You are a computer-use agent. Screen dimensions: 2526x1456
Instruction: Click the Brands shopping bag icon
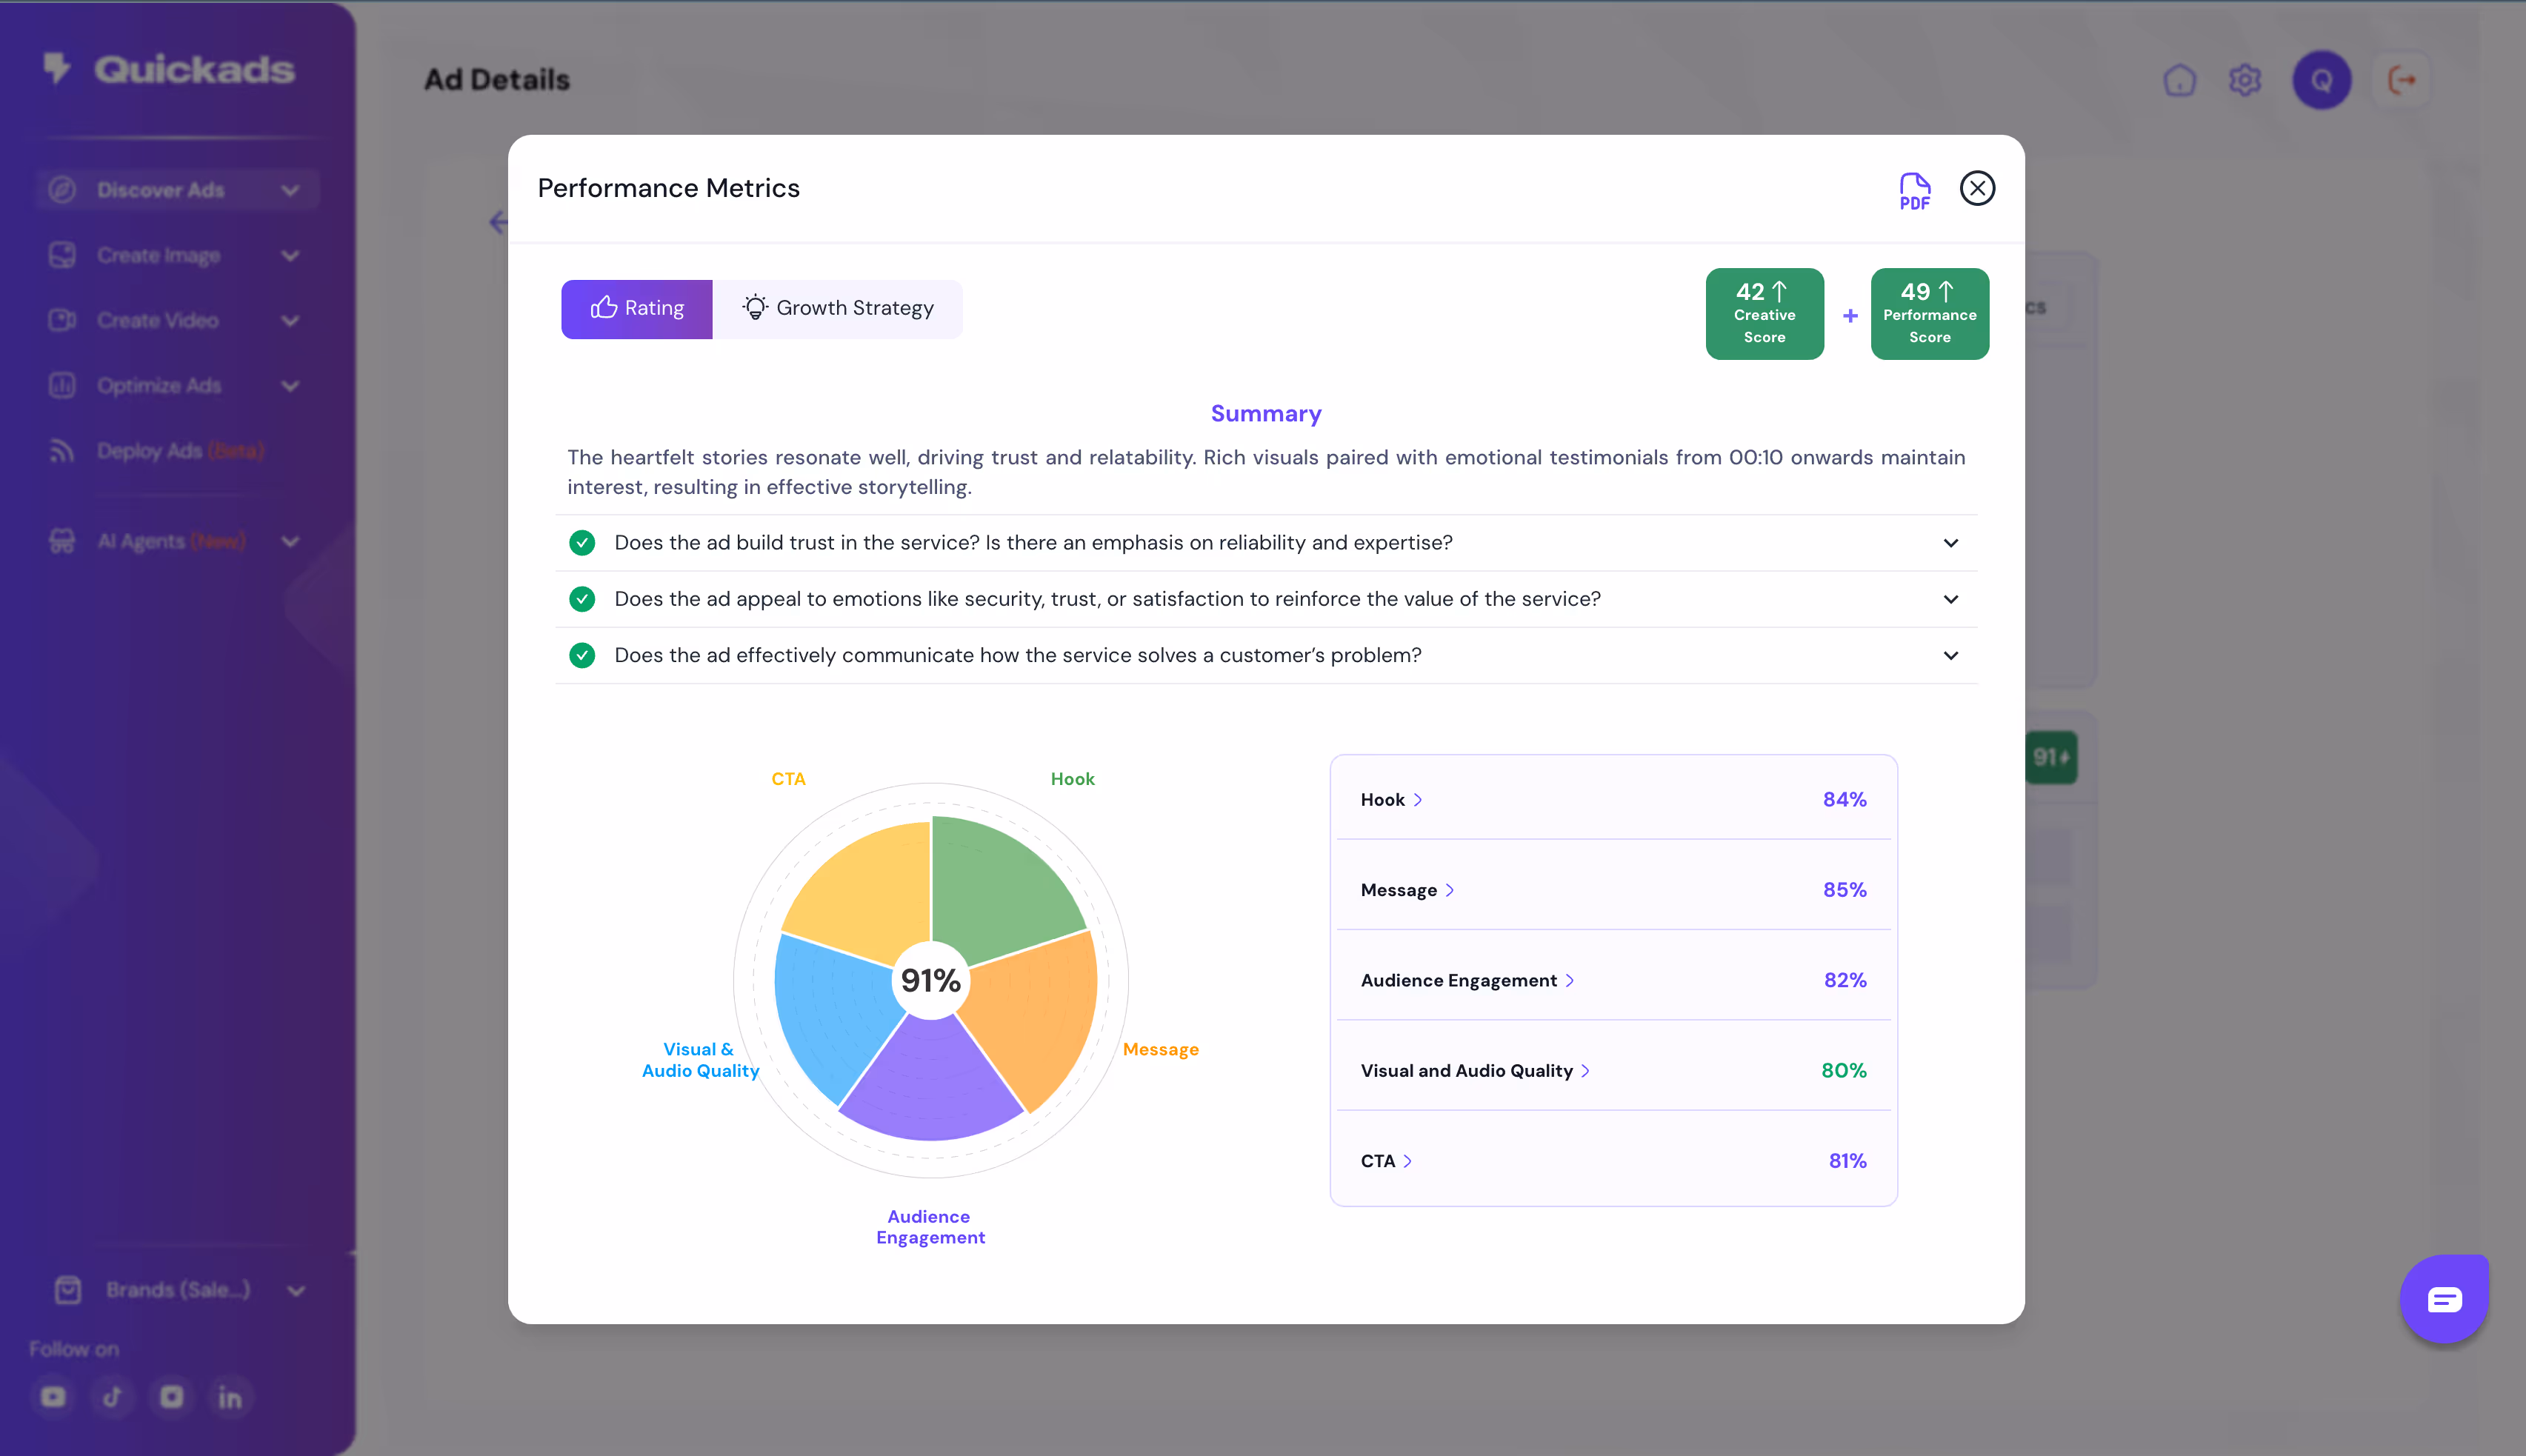68,1290
